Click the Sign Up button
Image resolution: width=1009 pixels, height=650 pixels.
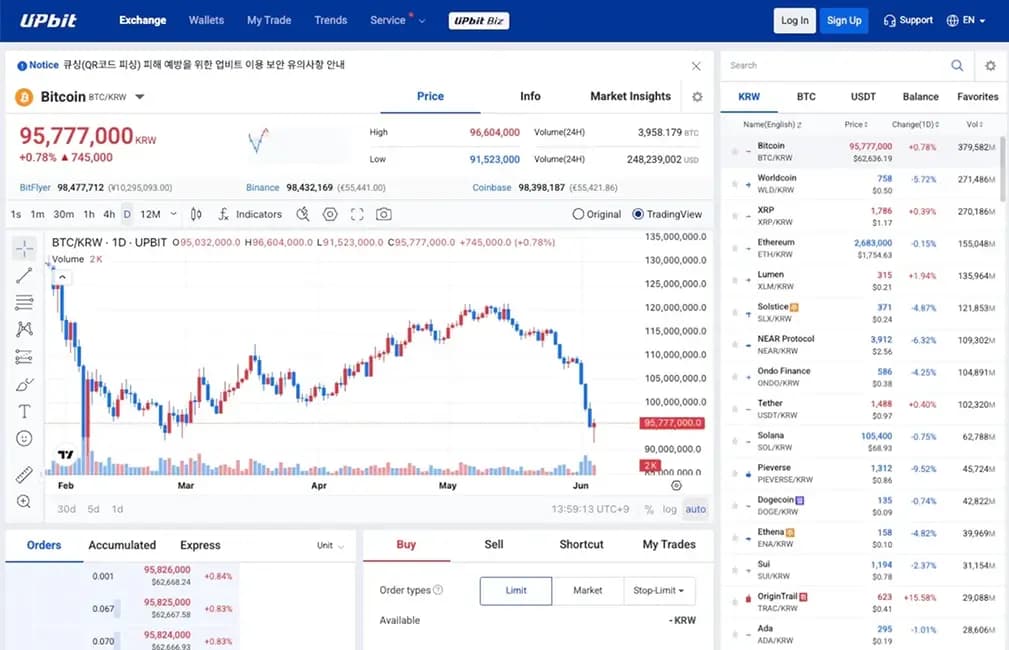(844, 21)
